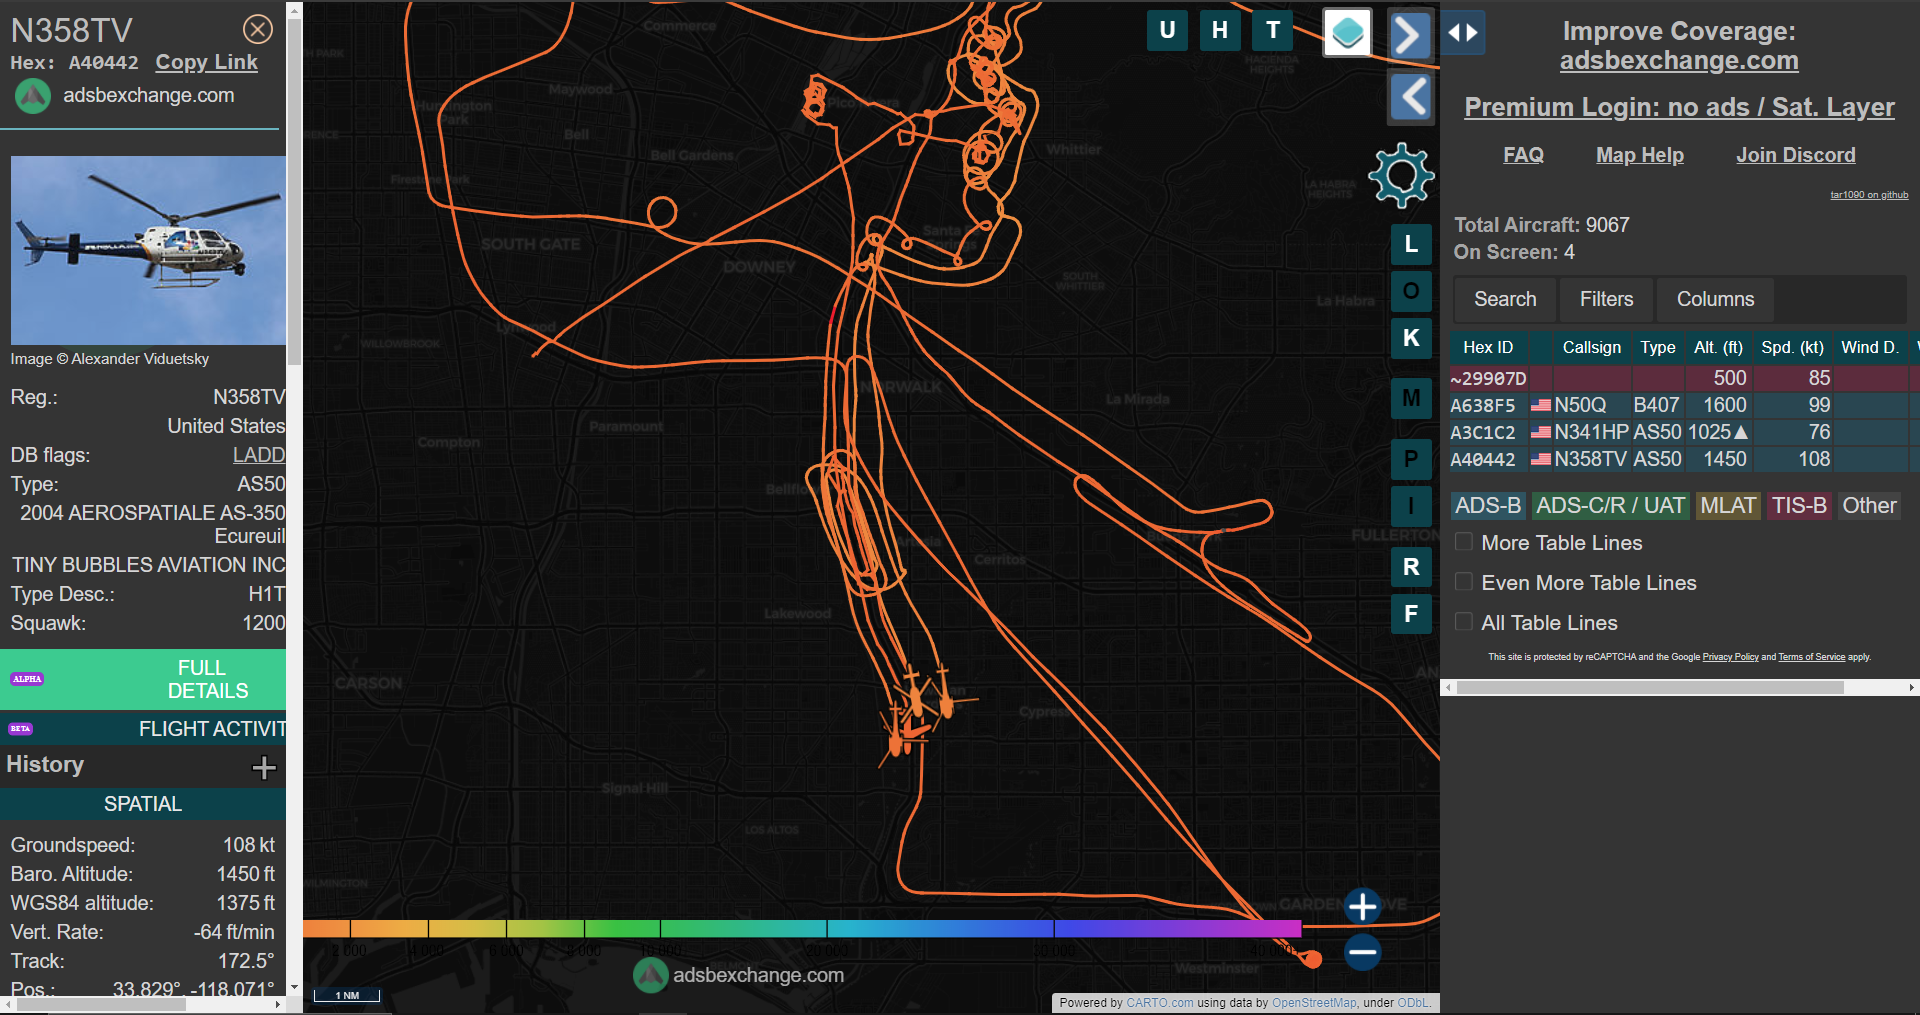Open the Privacy Policy link

coord(1730,657)
